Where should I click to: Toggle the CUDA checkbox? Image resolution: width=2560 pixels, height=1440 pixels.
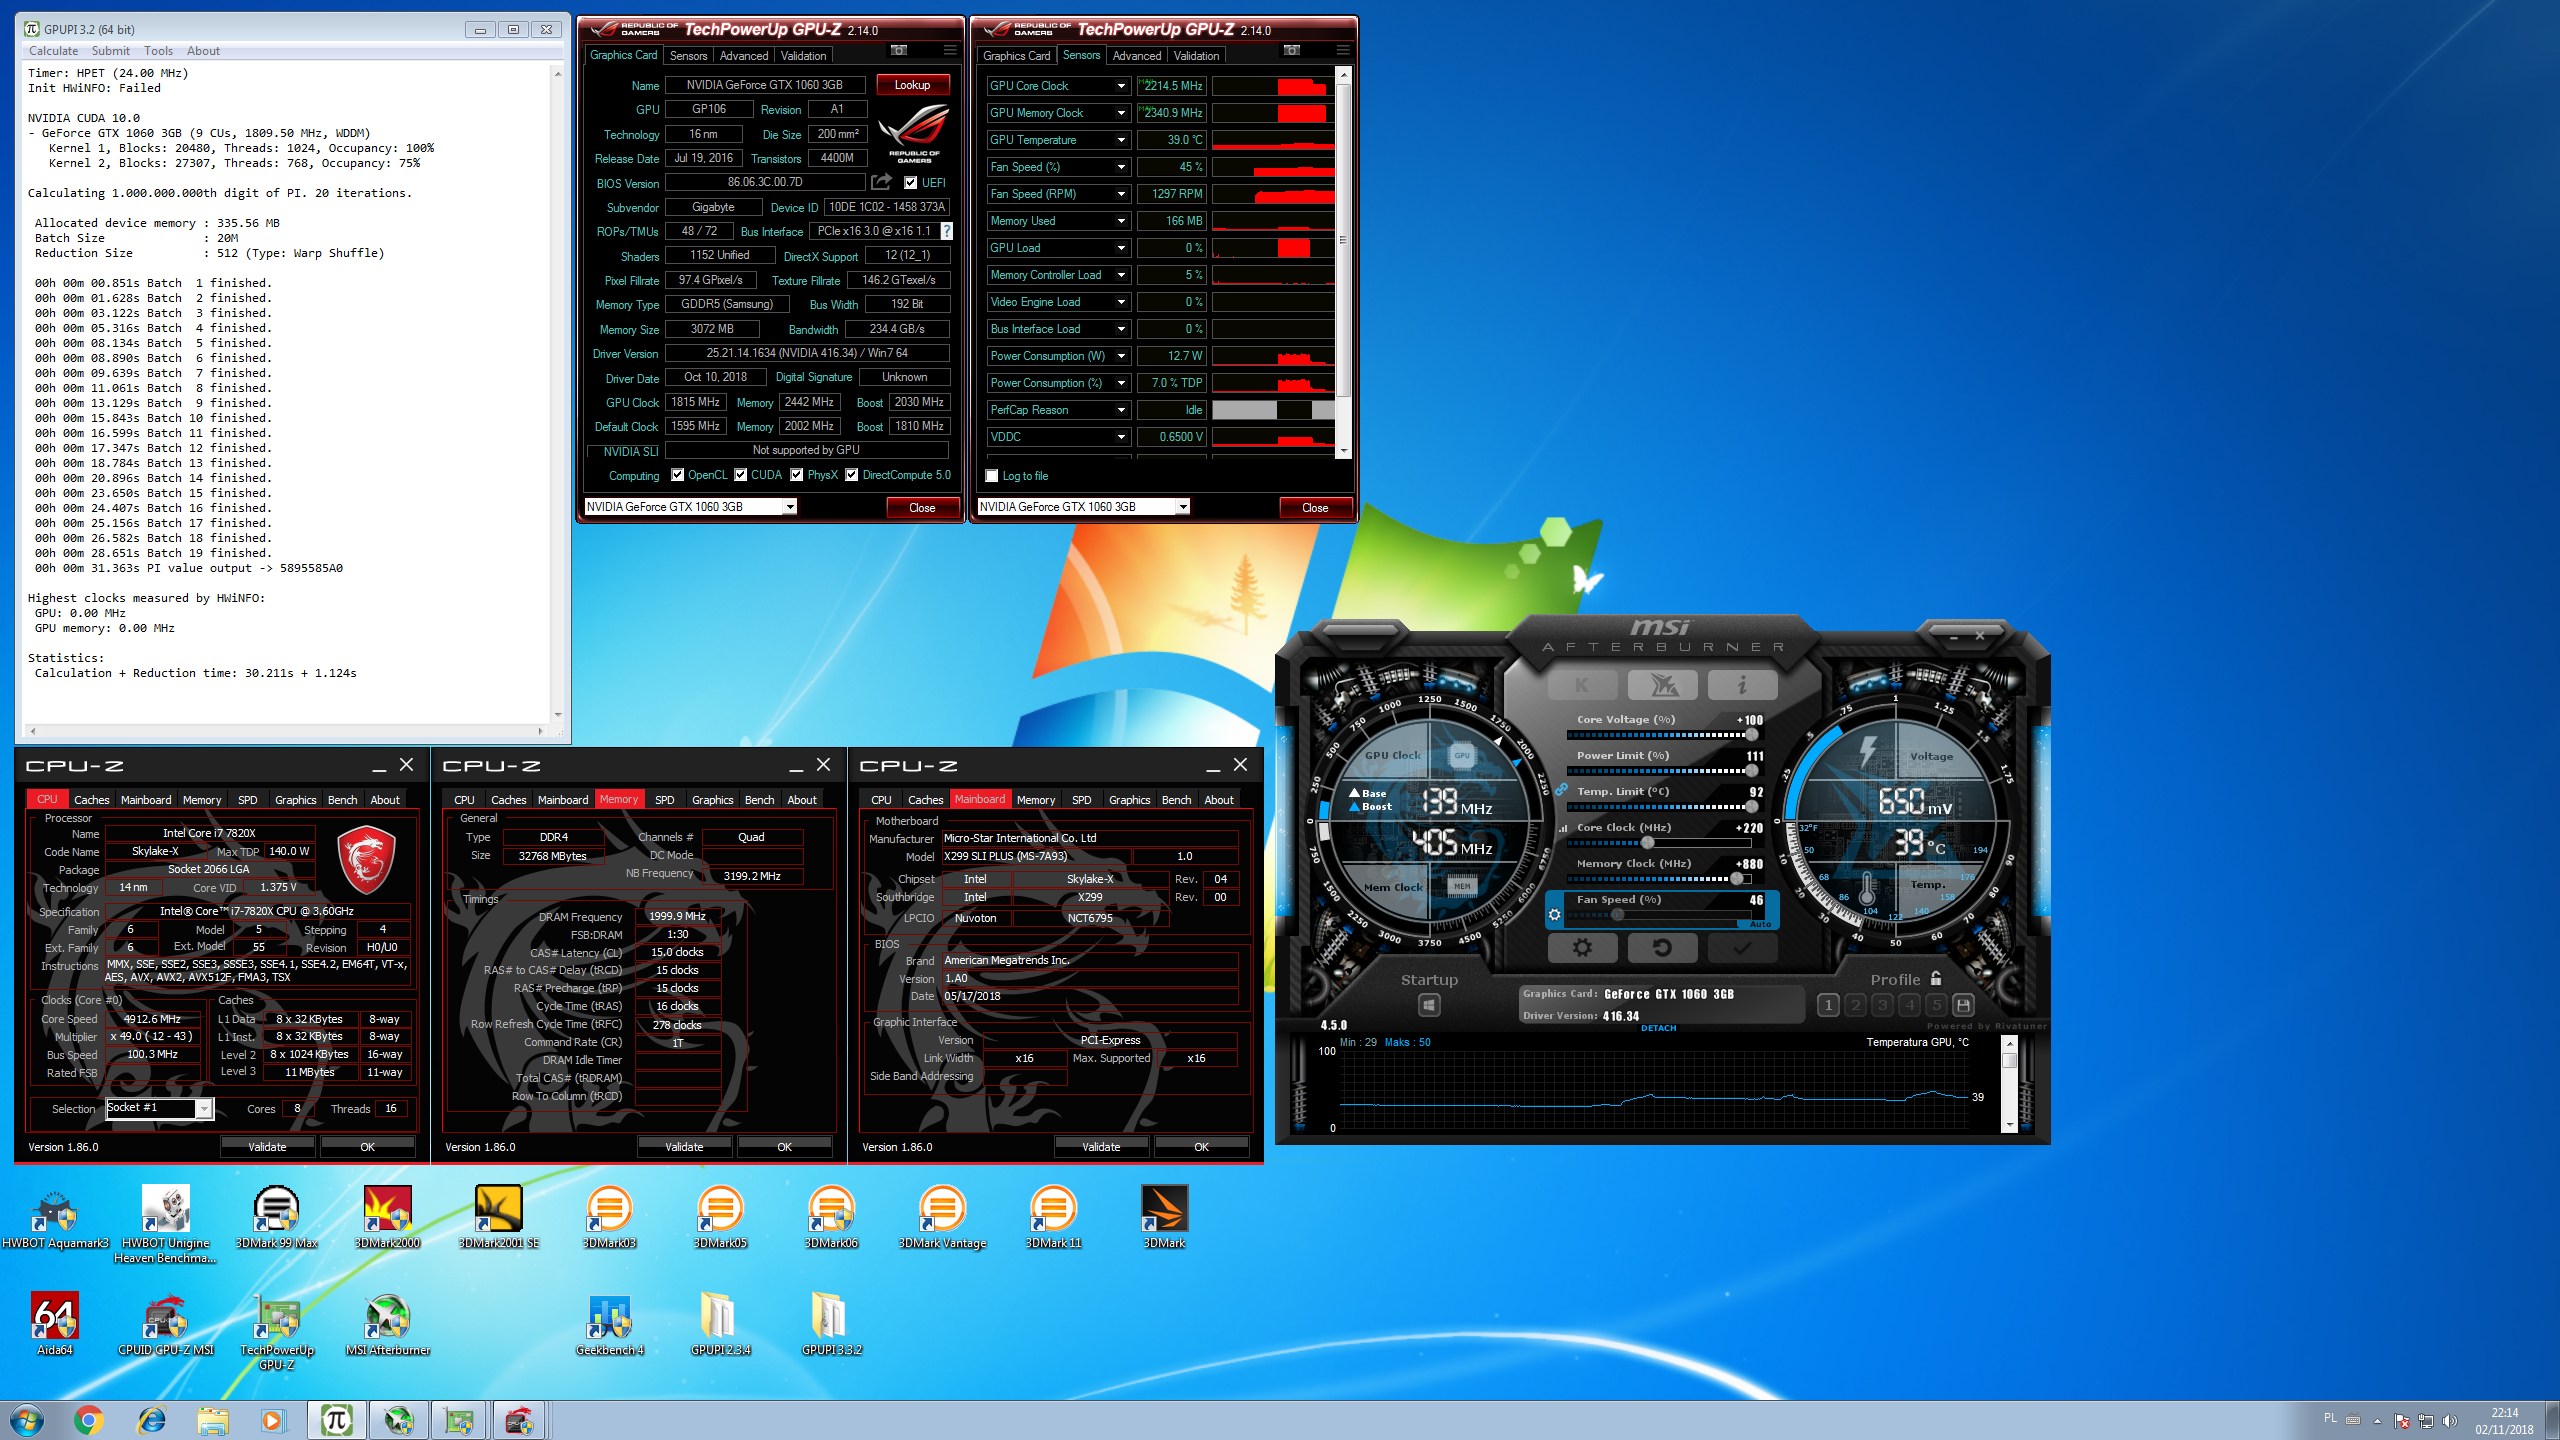pyautogui.click(x=741, y=475)
